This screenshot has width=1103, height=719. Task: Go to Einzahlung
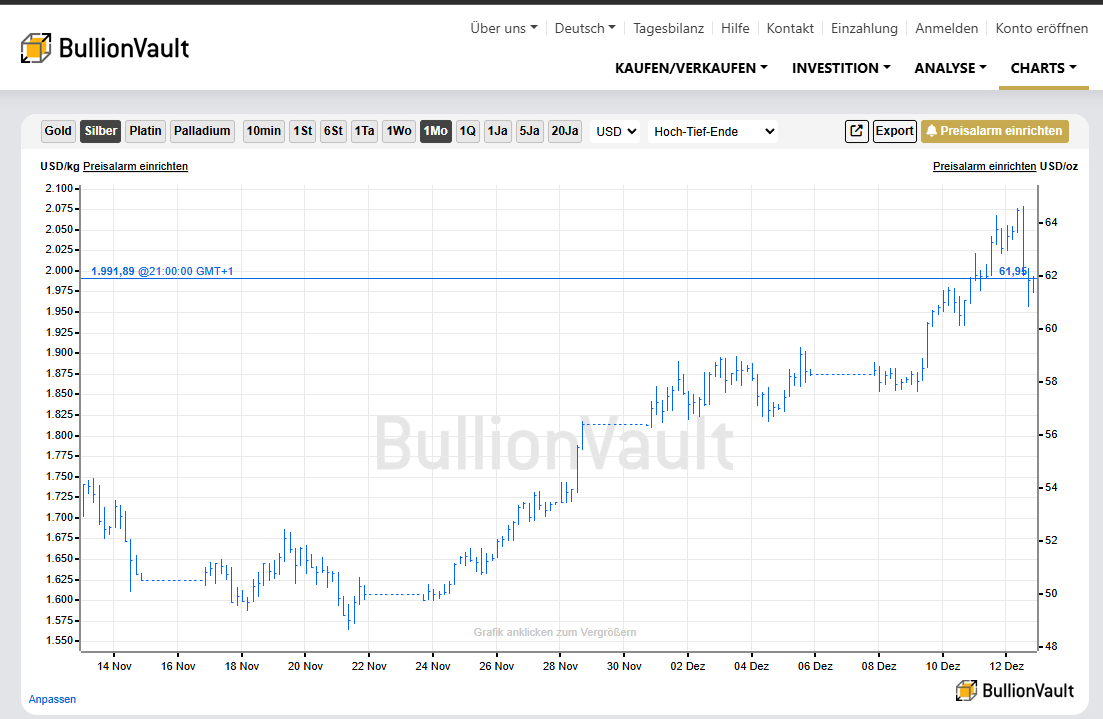pos(865,28)
